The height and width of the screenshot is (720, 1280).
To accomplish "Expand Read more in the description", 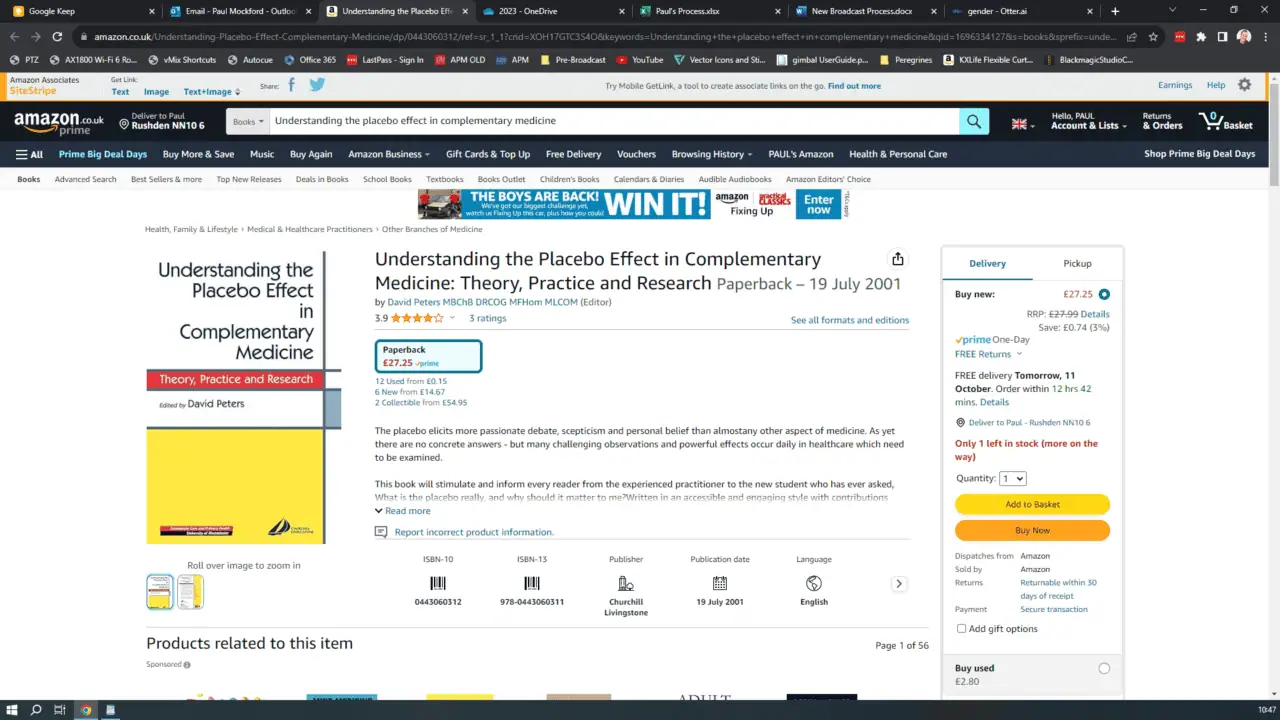I will click(403, 511).
